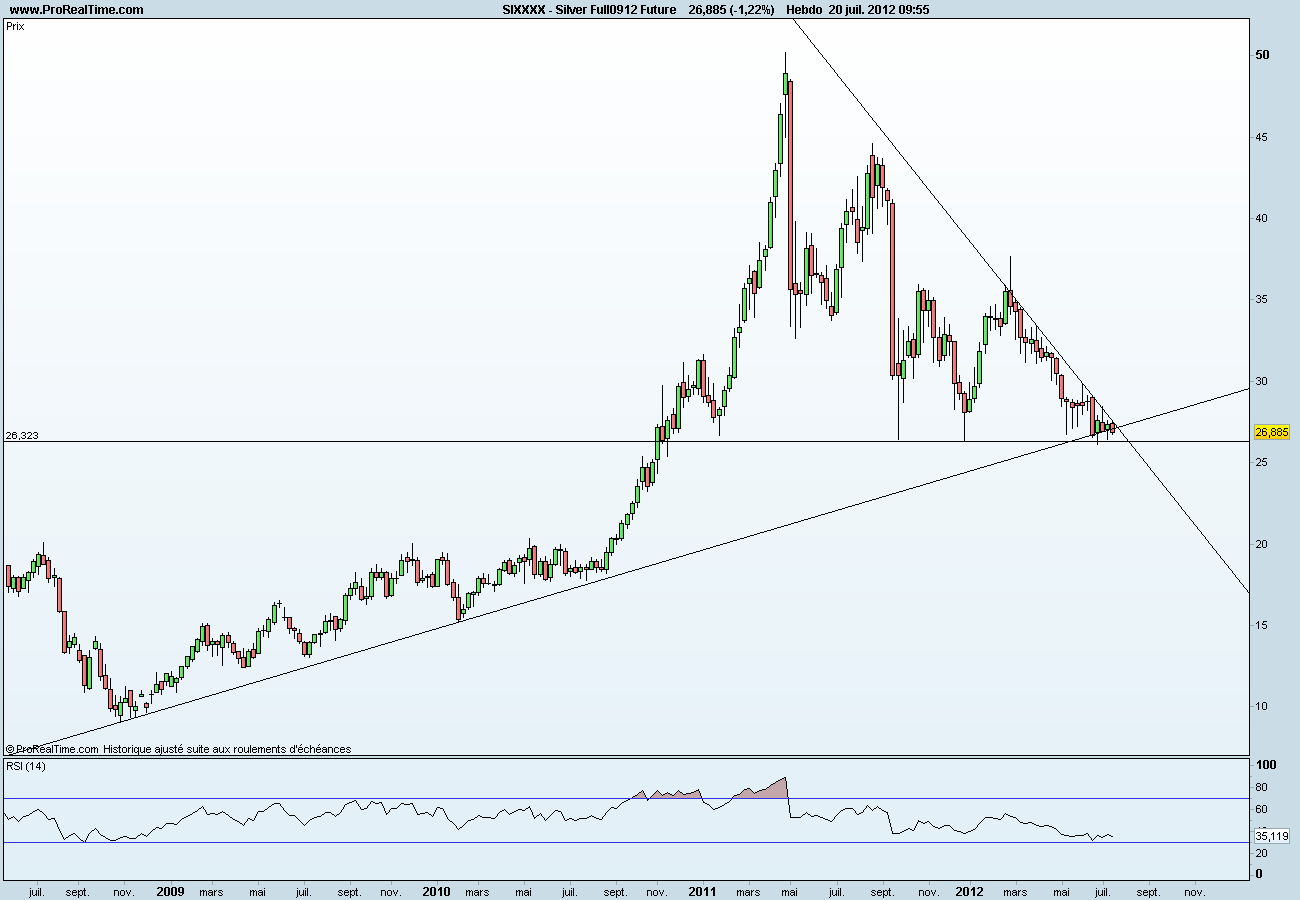Select the 2010 year marker on time axis
This screenshot has height=900, width=1300.
[x=436, y=891]
